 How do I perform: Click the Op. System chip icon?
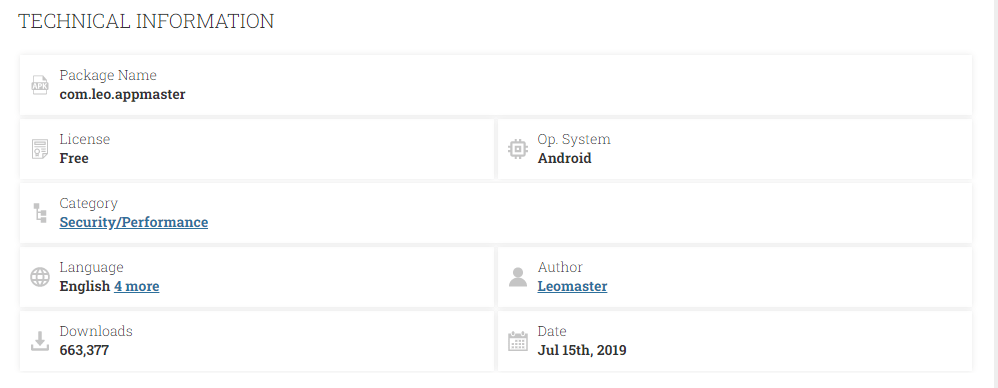pos(517,149)
